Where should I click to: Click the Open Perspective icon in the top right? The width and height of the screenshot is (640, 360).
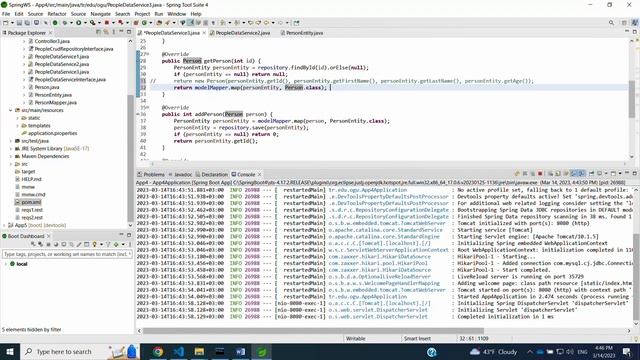[624, 23]
